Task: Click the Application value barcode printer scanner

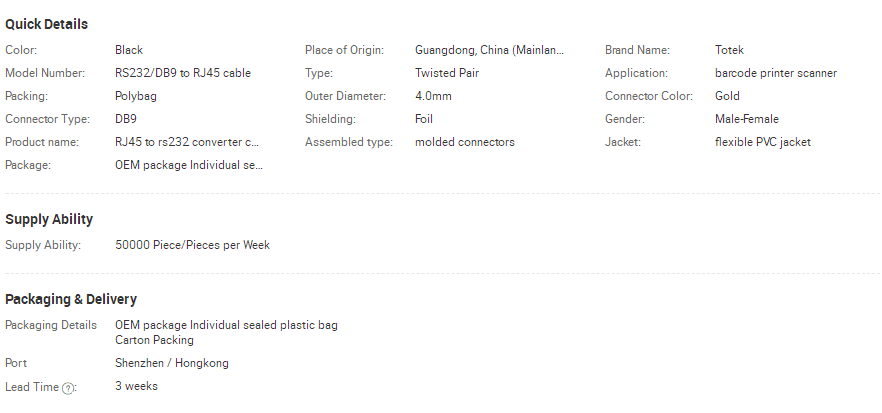Action: (776, 73)
